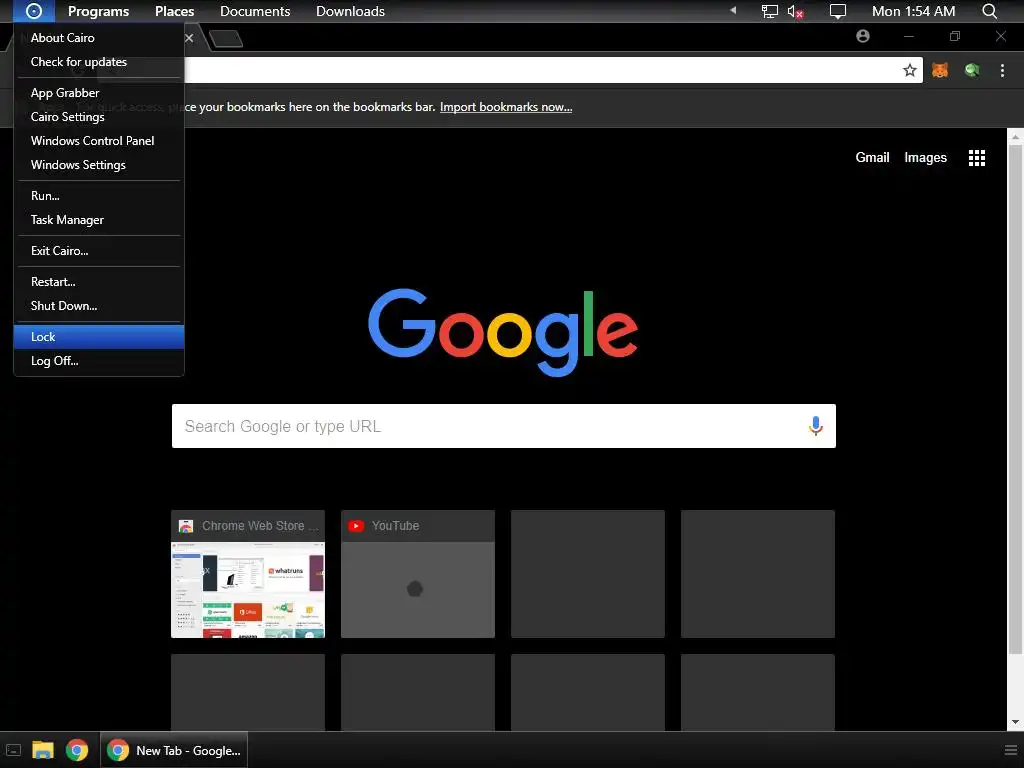Start voice search with the microphone

pyautogui.click(x=815, y=426)
